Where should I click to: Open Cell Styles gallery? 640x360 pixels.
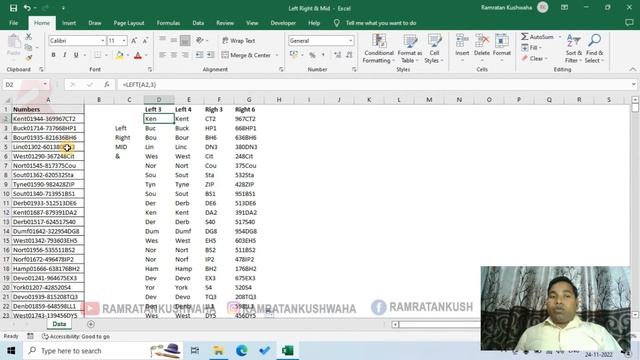(434, 49)
